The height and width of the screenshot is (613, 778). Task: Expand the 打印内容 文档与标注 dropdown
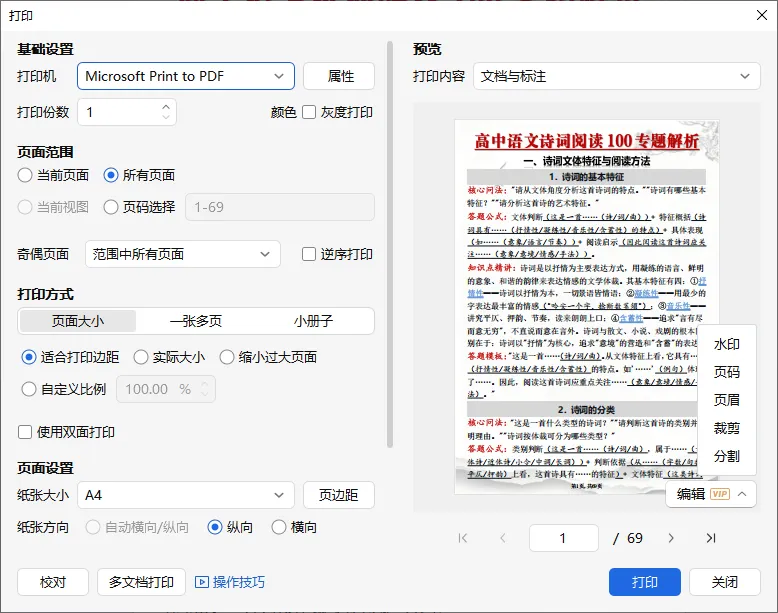(616, 76)
